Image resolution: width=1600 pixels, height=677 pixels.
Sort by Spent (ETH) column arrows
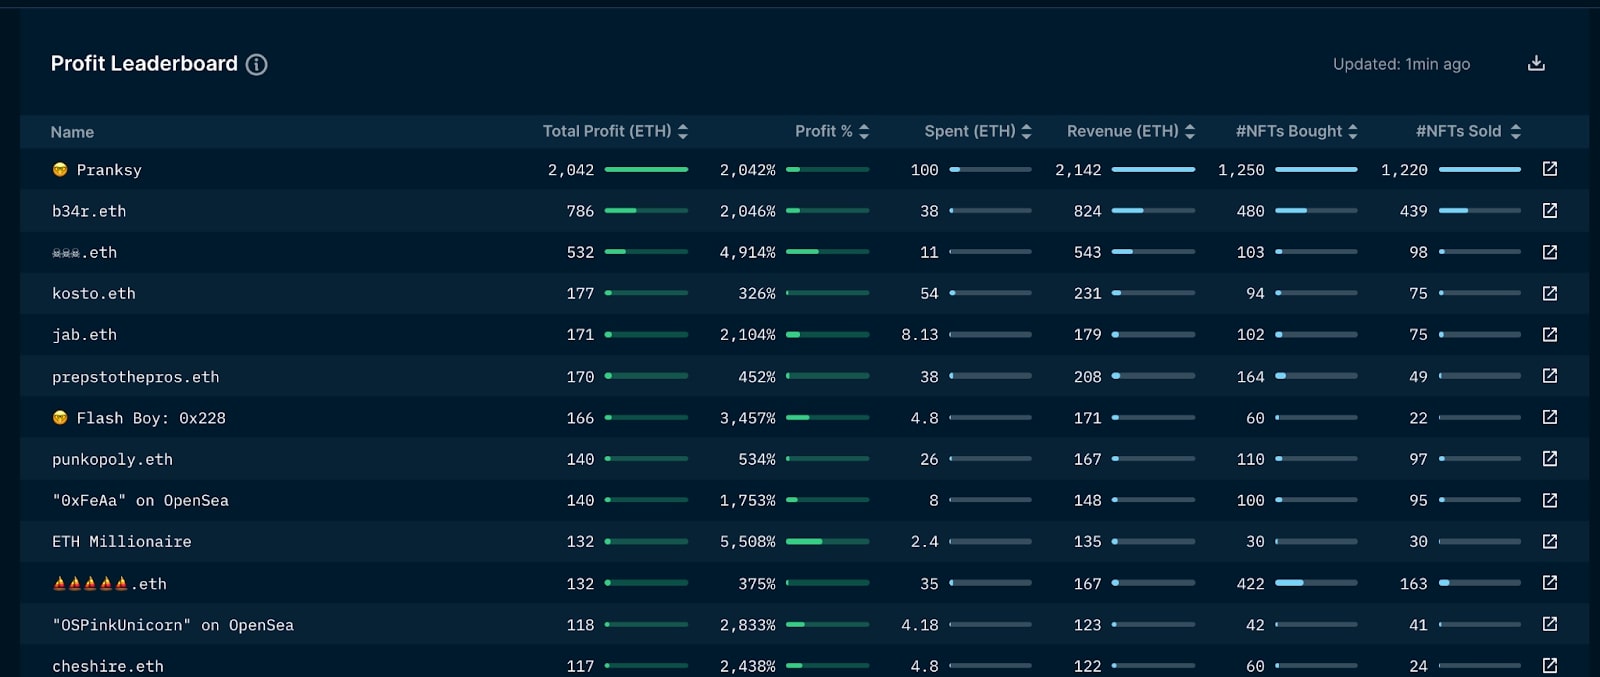tap(1026, 131)
